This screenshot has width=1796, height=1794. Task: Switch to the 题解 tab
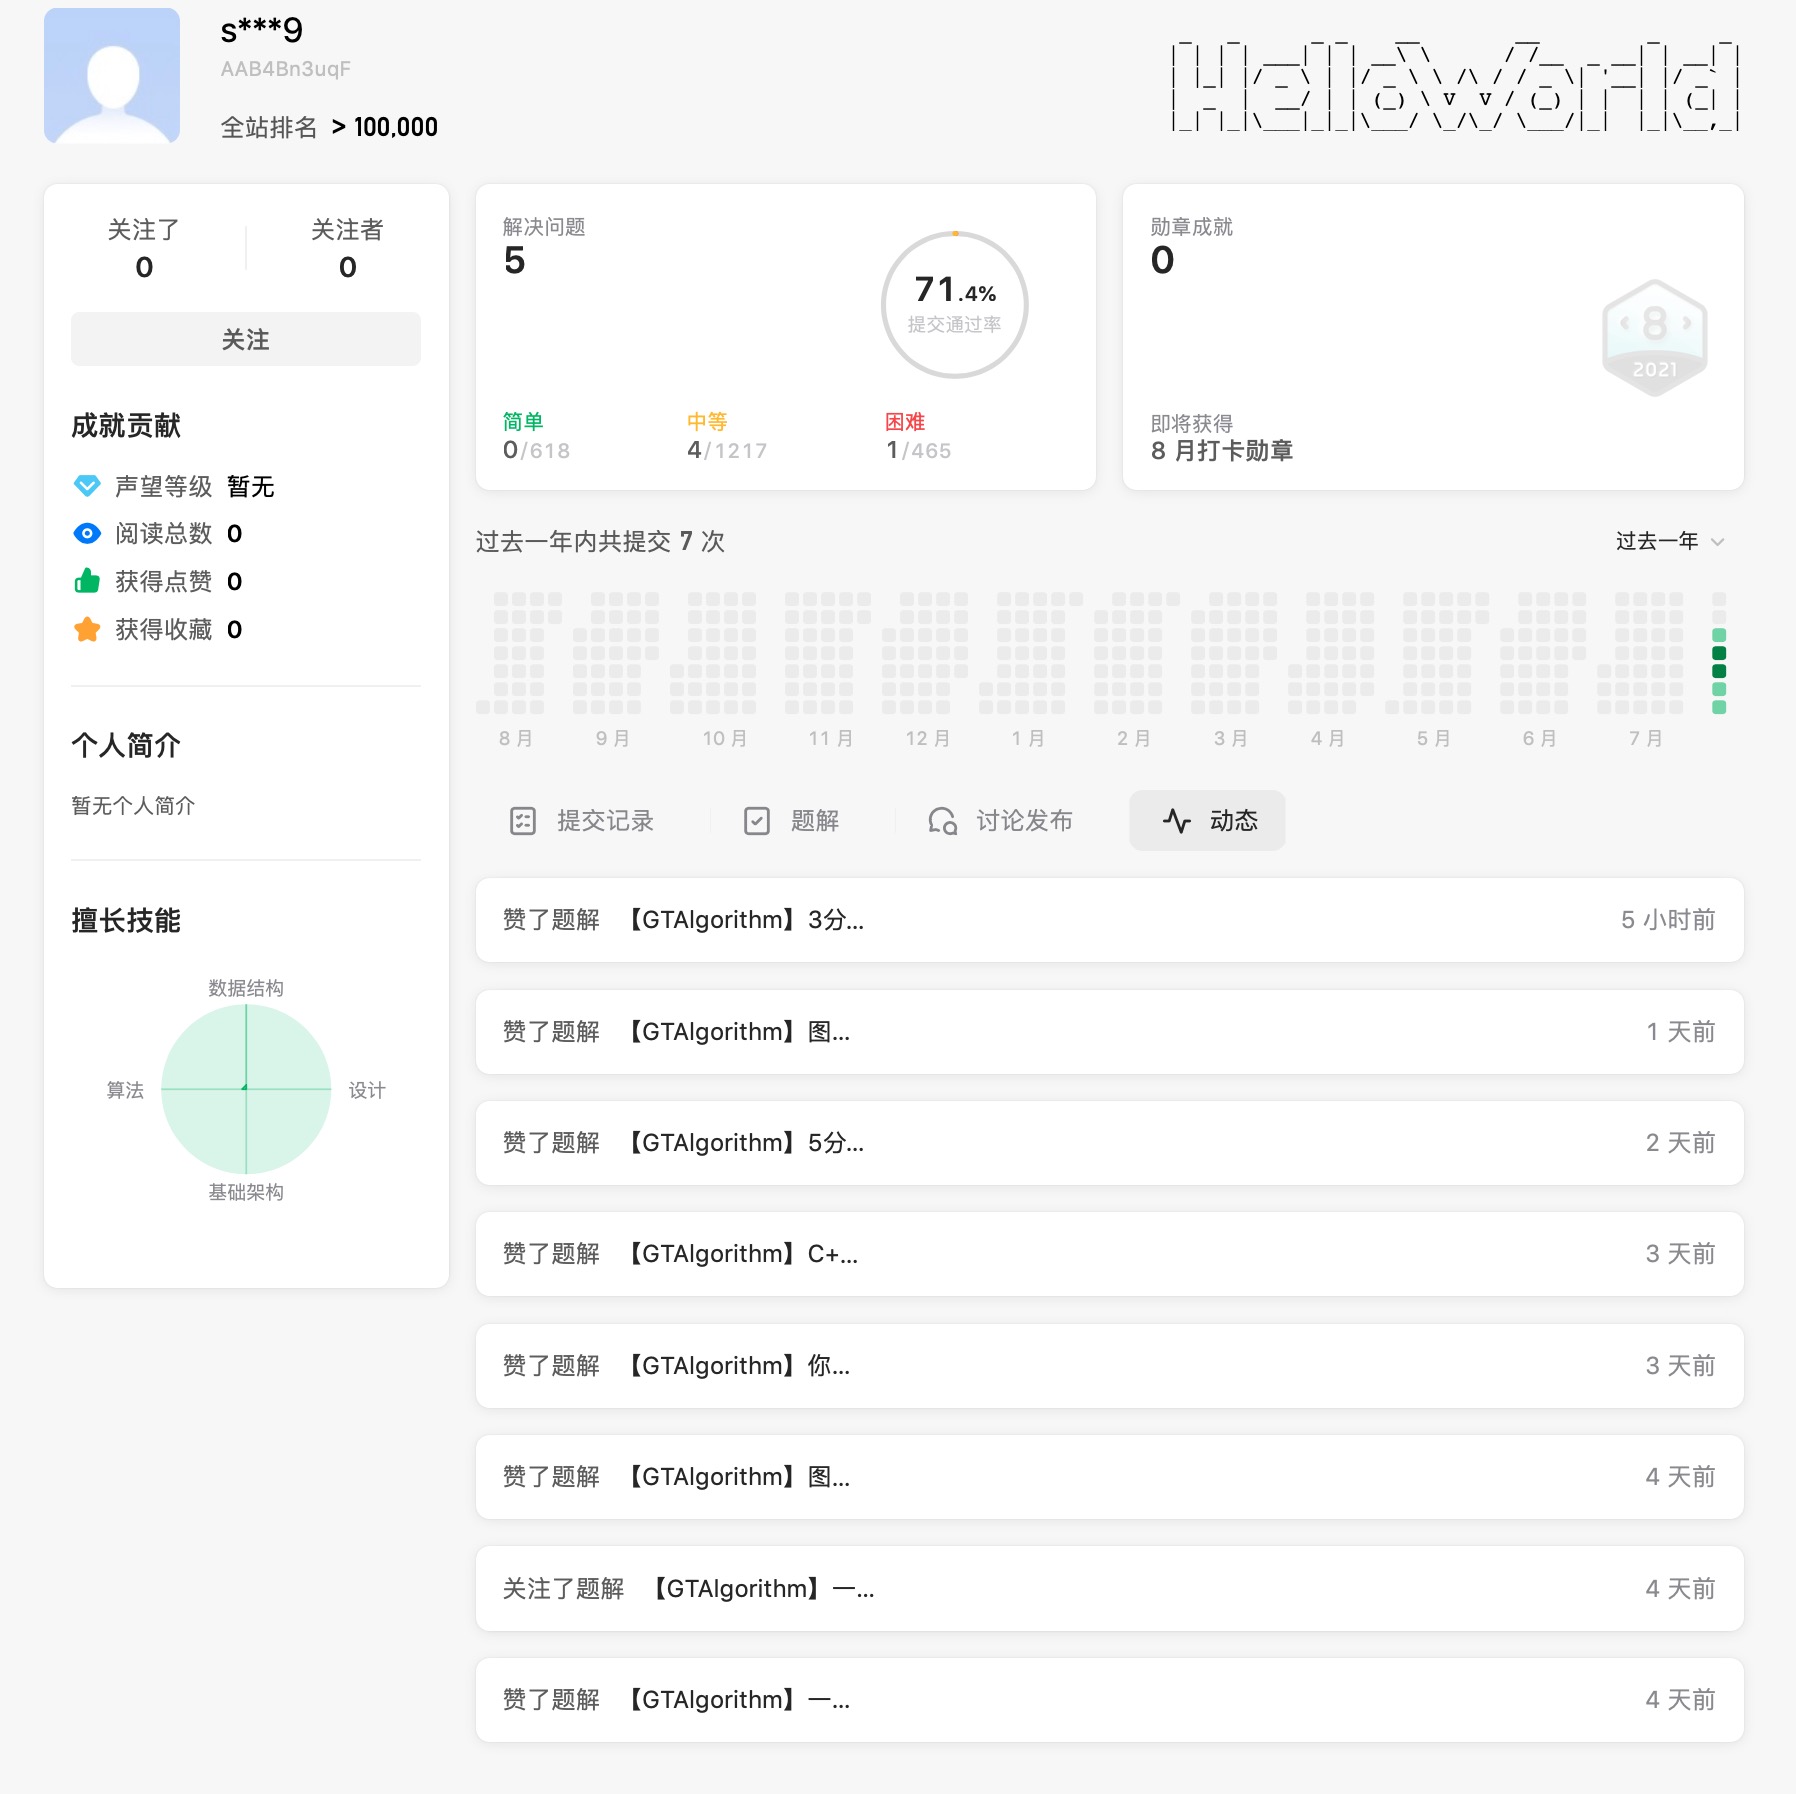792,821
